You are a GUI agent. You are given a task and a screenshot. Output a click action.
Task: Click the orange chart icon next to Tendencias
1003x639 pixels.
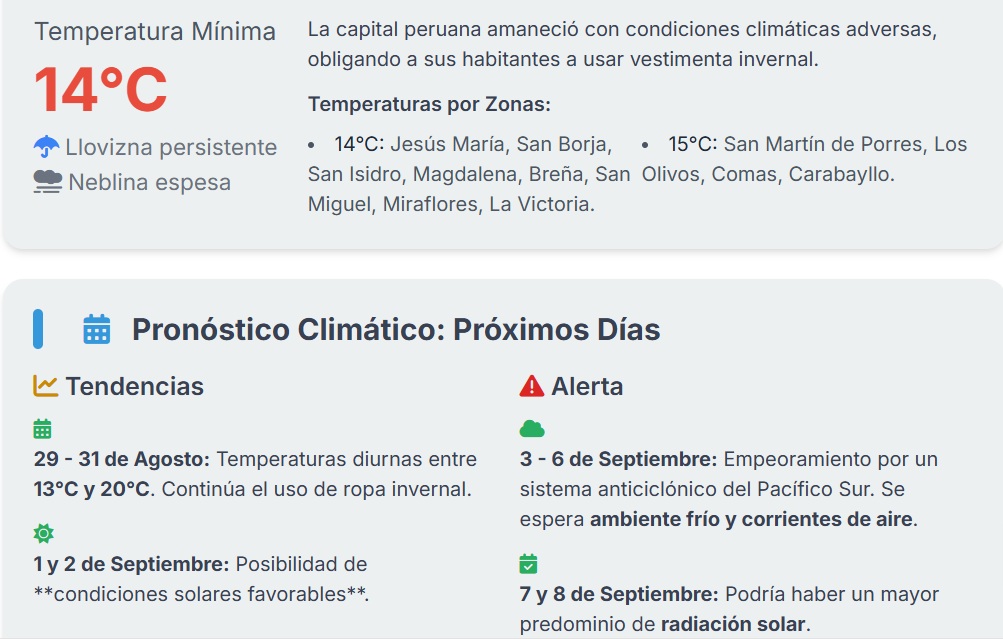coord(45,386)
